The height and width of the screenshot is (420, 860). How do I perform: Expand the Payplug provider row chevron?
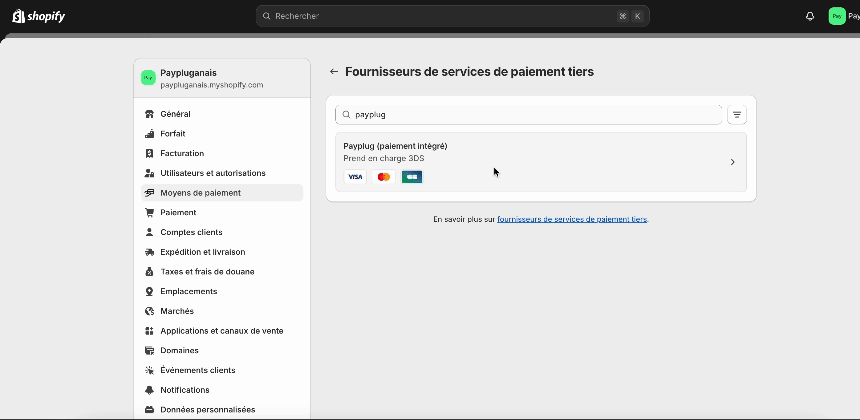[732, 162]
